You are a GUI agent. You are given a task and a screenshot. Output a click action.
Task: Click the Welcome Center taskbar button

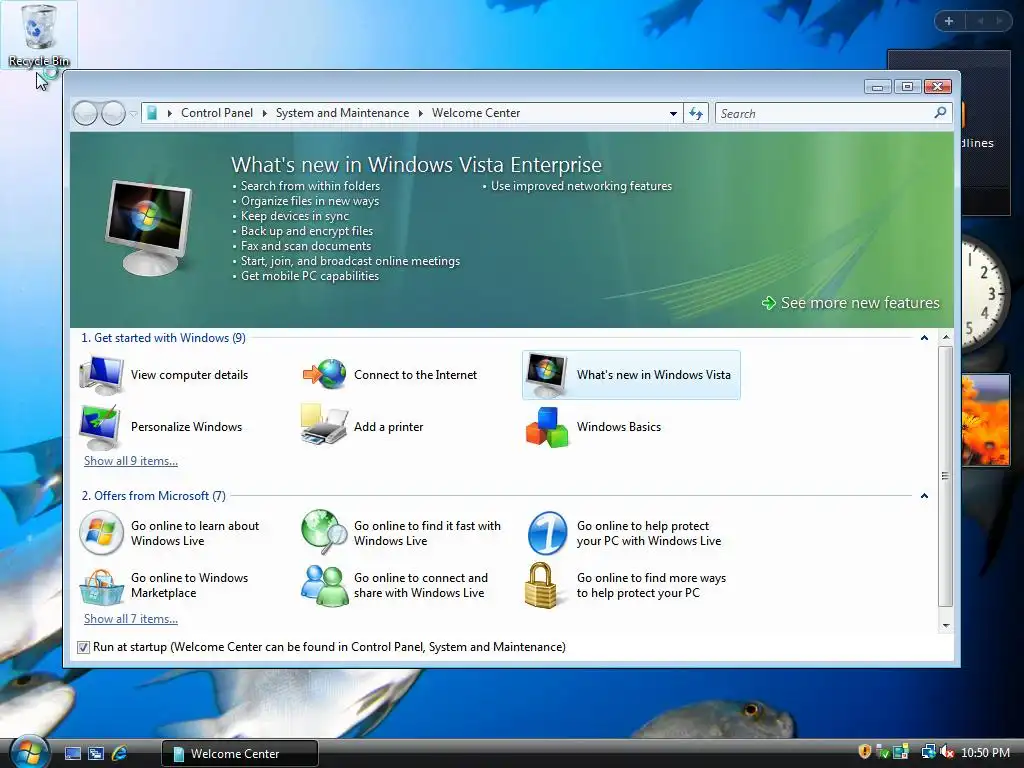(240, 754)
